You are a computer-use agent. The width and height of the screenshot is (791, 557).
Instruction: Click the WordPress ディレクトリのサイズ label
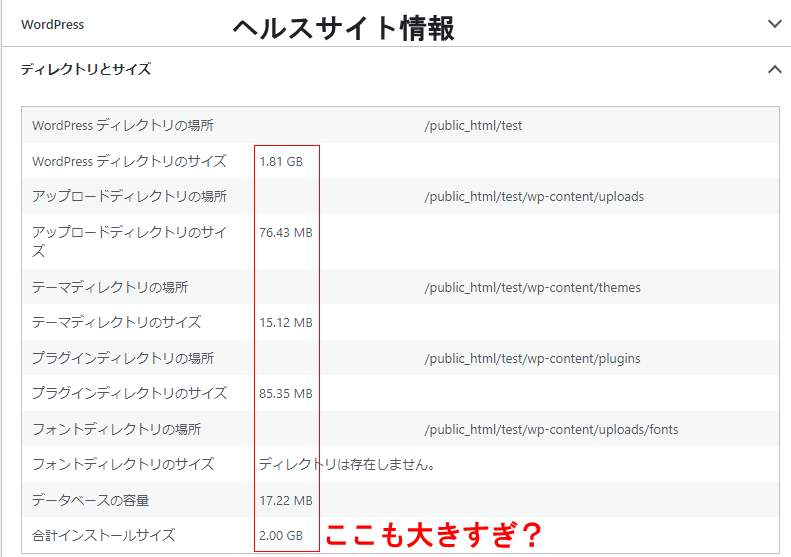[130, 161]
